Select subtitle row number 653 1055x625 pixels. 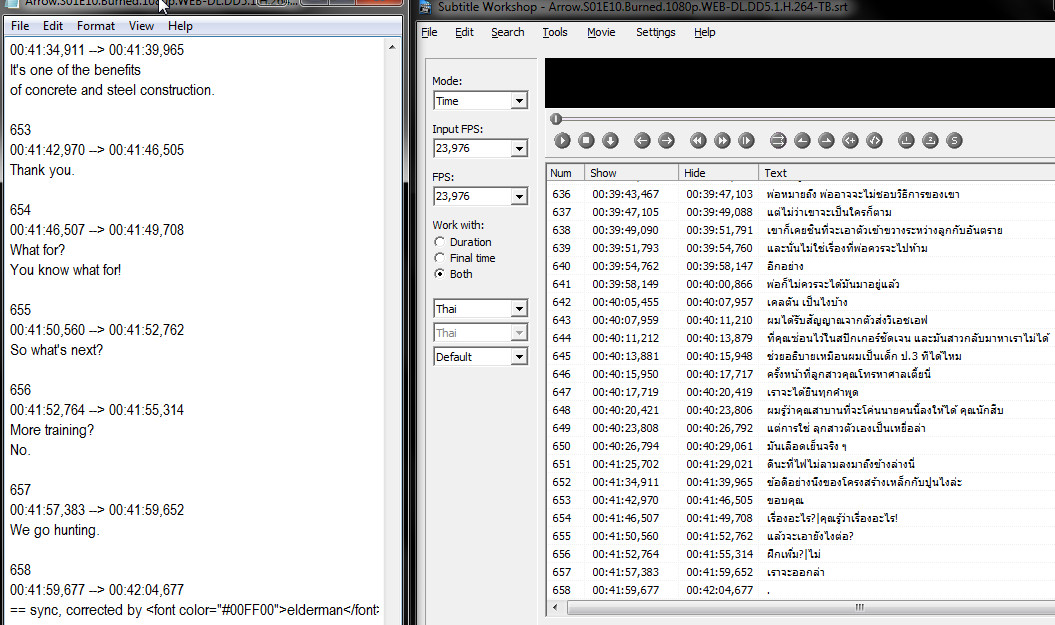click(561, 501)
